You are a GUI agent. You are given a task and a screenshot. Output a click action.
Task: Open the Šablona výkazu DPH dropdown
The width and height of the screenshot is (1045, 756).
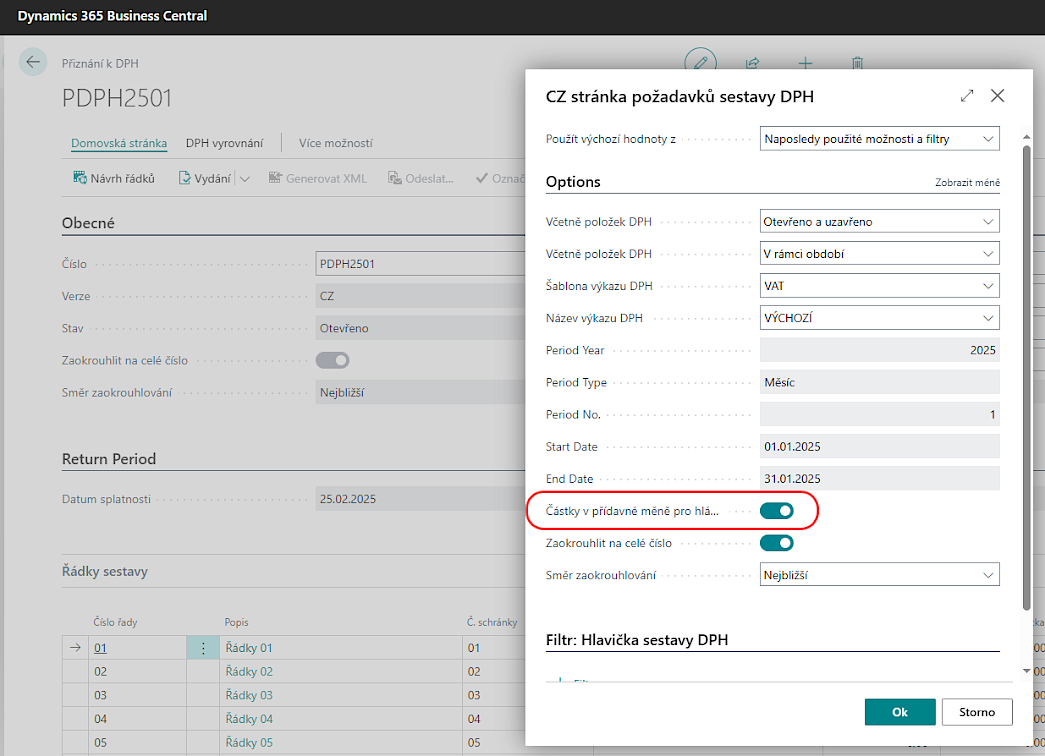pyautogui.click(x=879, y=286)
